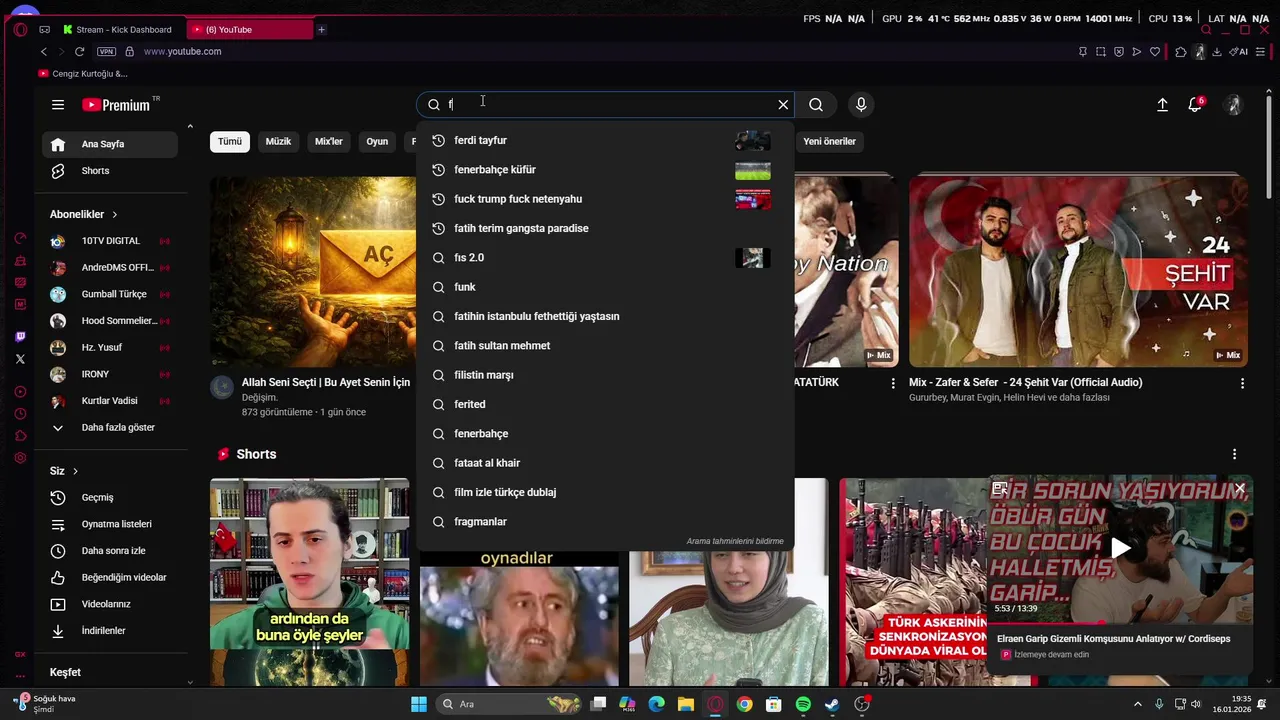Expand the miniplayer to full view
This screenshot has height=720, width=1280.
click(1000, 489)
